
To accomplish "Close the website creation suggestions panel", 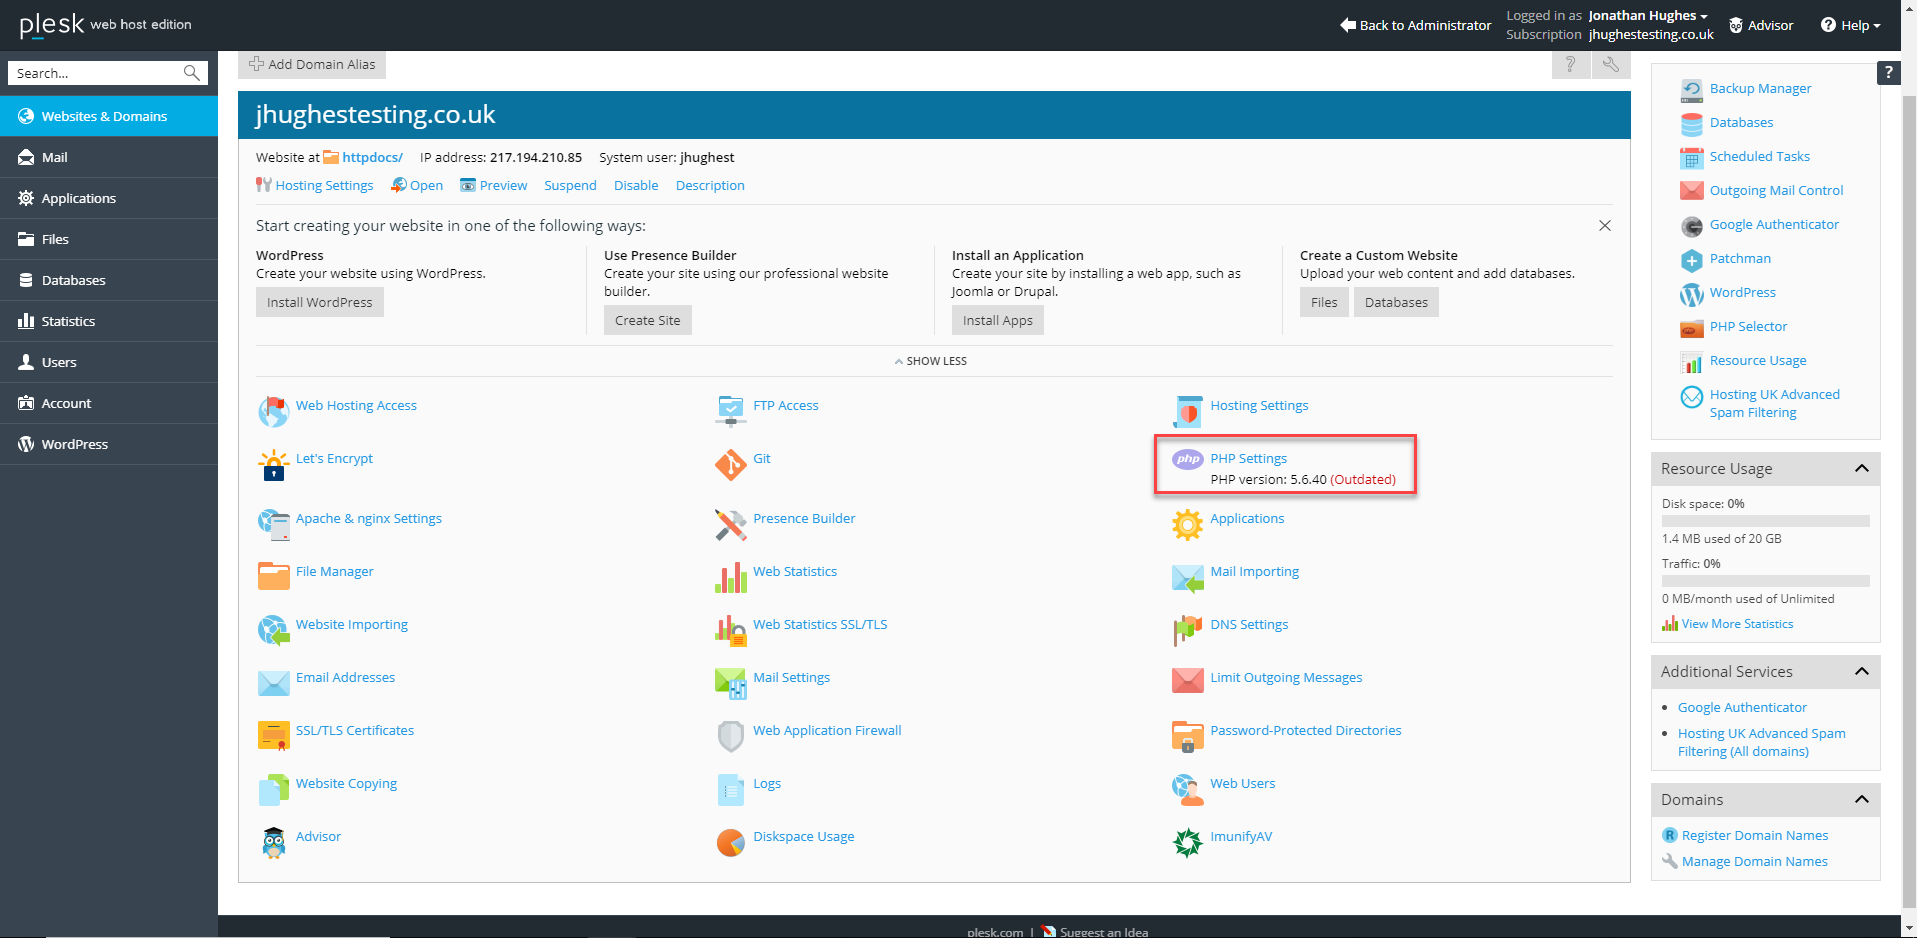I will pos(1605,226).
